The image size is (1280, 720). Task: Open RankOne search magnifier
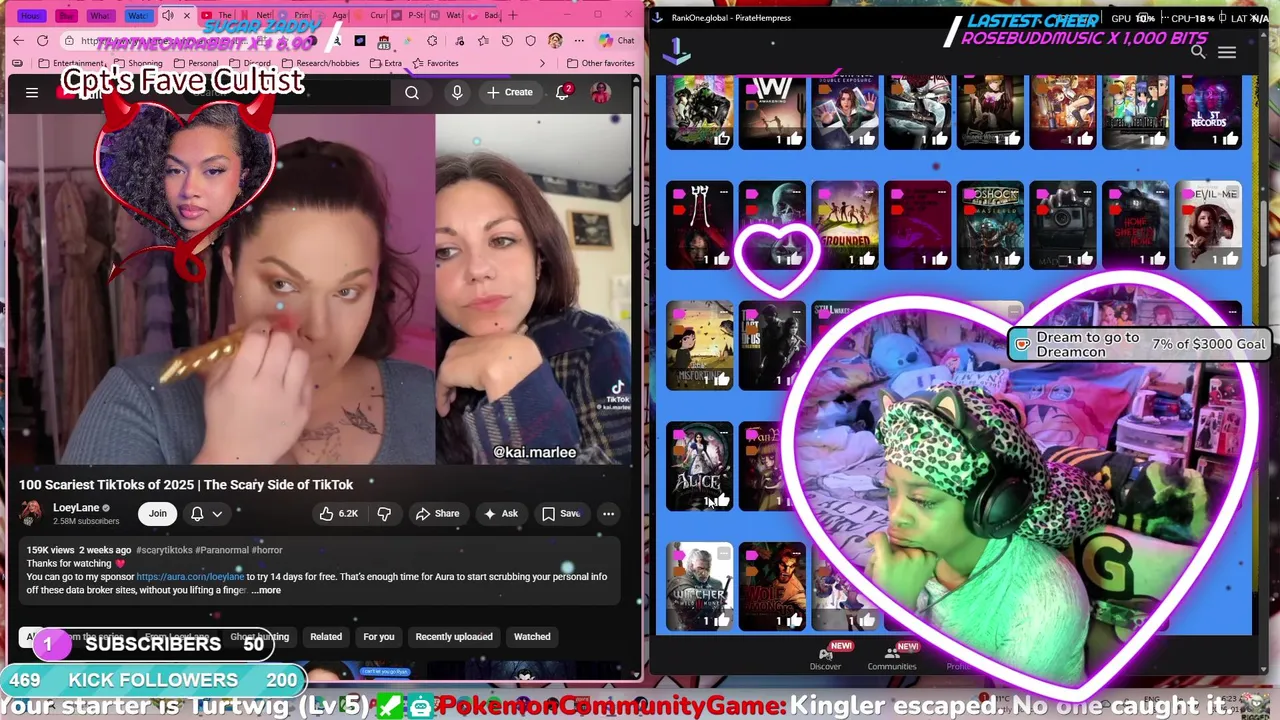pyautogui.click(x=1197, y=53)
